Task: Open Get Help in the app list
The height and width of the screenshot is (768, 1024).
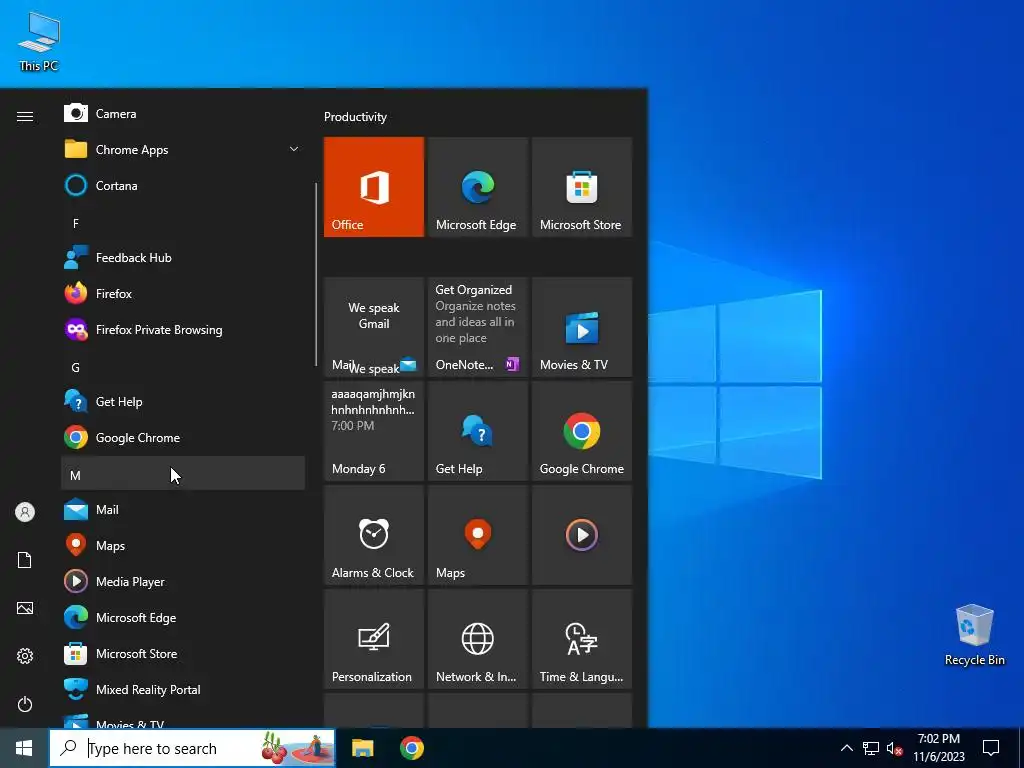Action: 183,402
